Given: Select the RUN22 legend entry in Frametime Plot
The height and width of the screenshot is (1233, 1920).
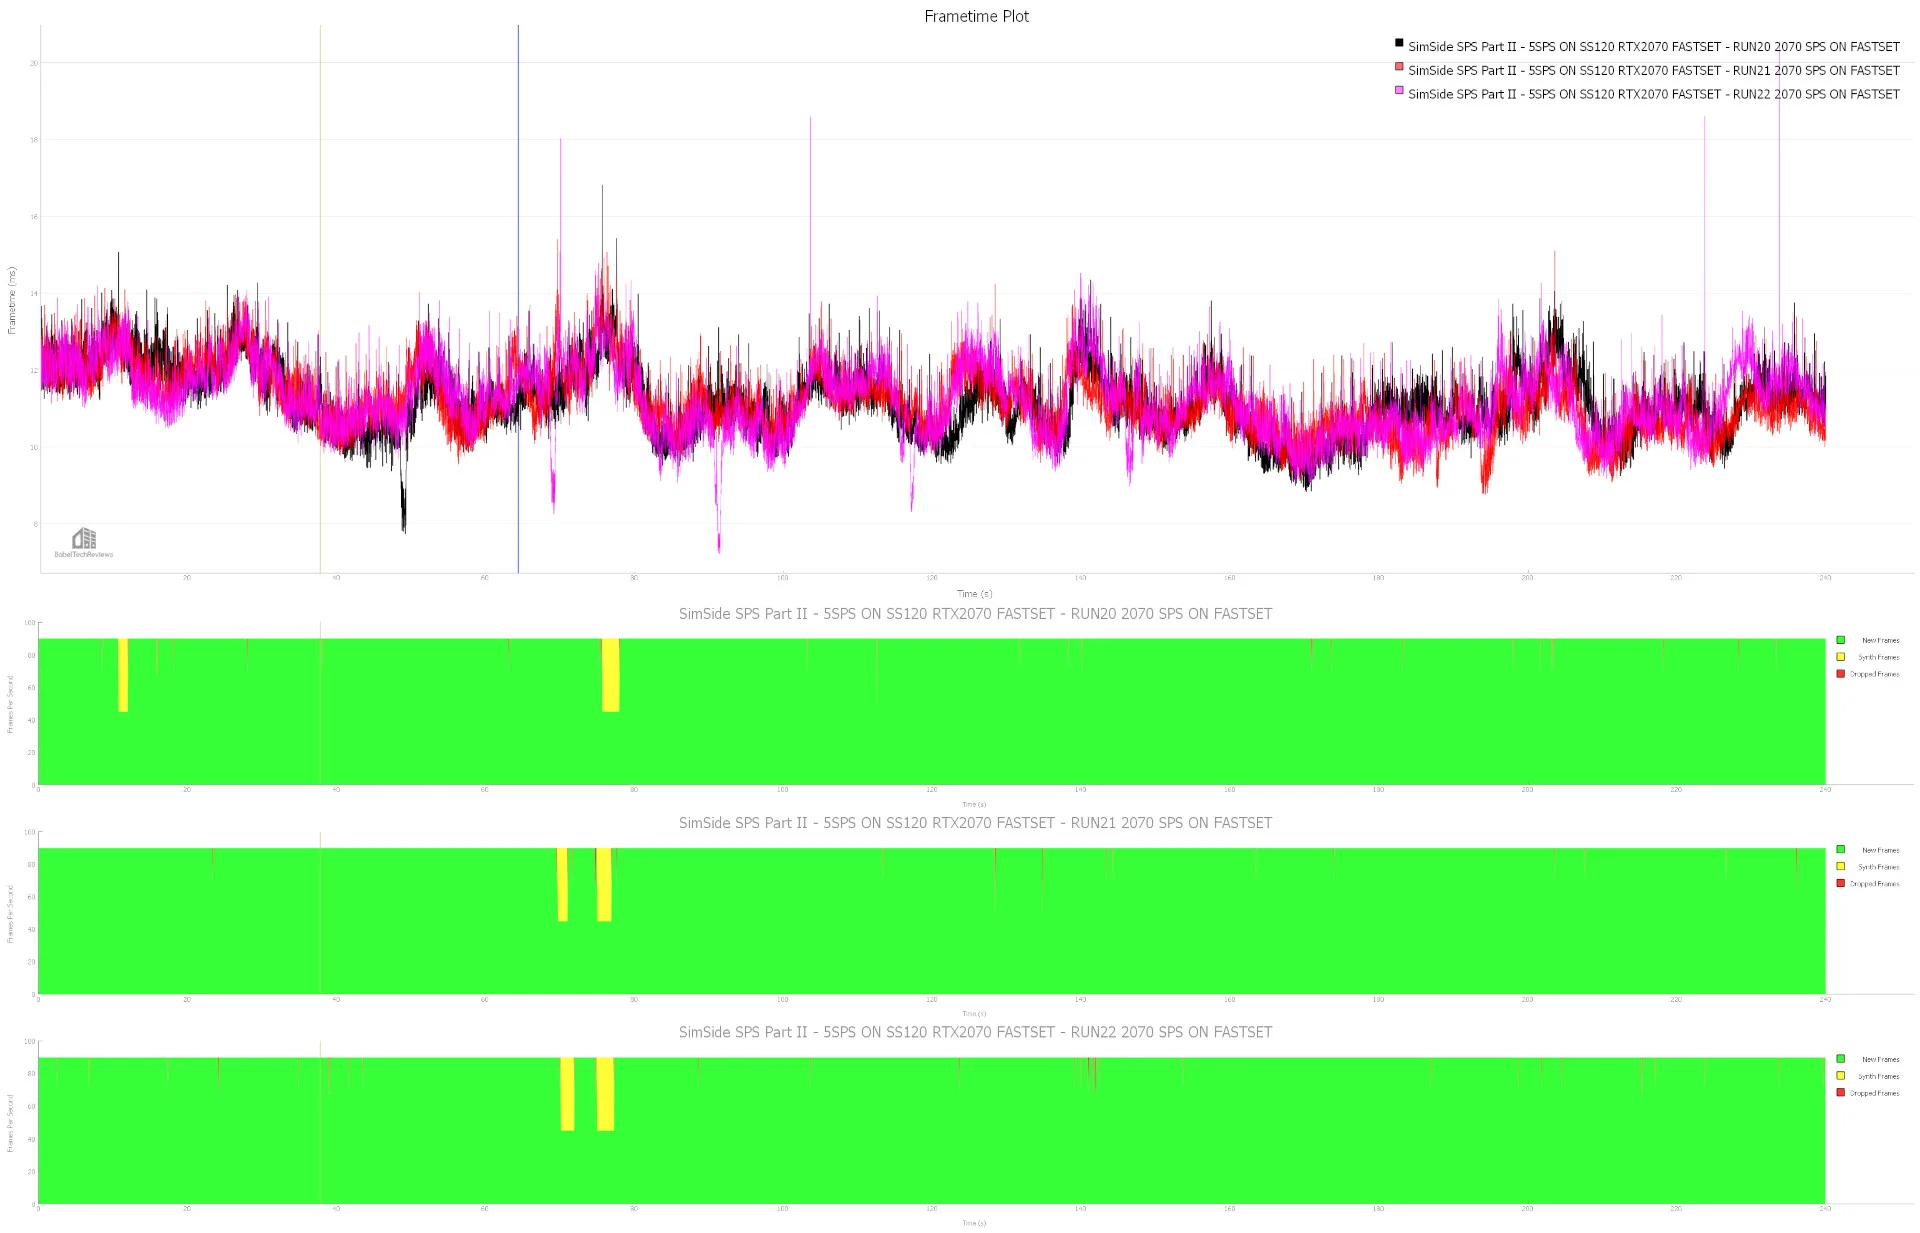Looking at the screenshot, I should point(1647,94).
